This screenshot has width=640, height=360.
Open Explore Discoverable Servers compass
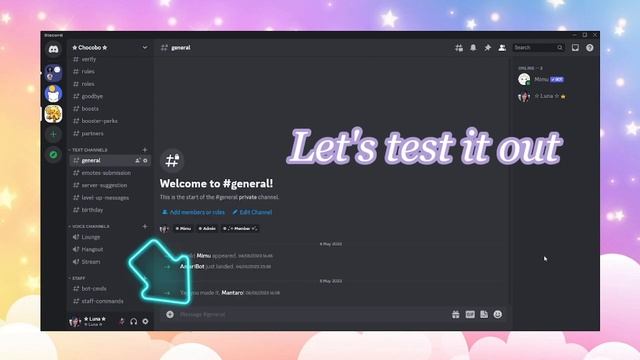[x=53, y=154]
